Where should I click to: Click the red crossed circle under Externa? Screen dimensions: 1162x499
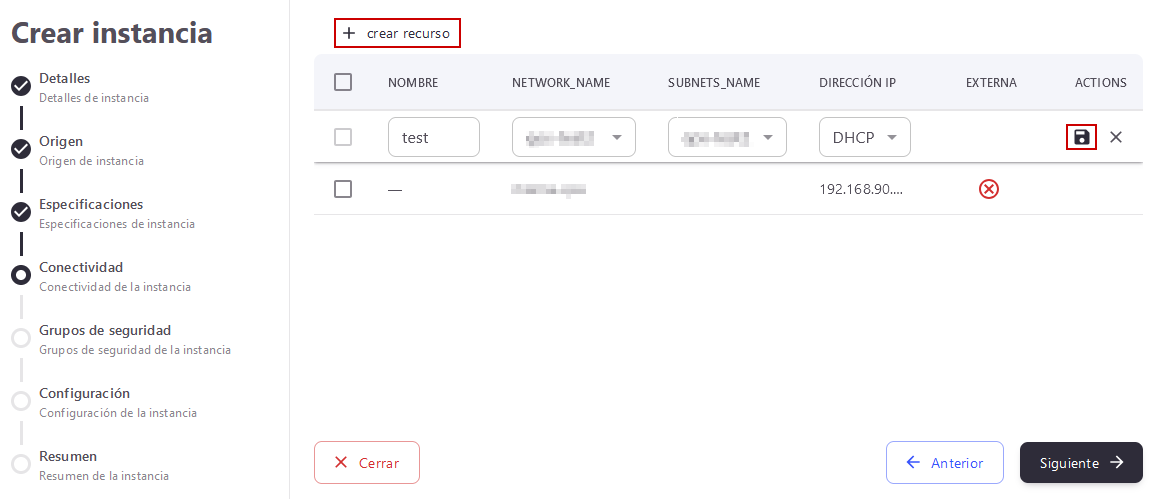[x=989, y=189]
